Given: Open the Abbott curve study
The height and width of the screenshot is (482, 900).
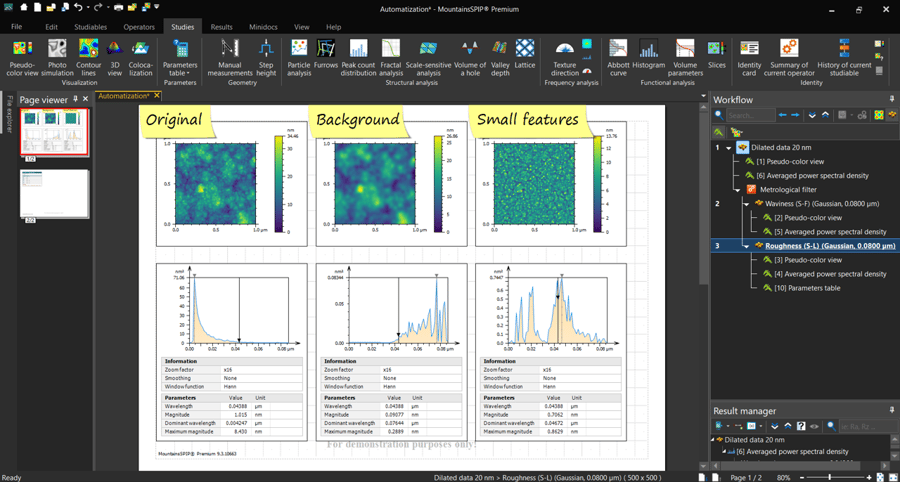Looking at the screenshot, I should tap(618, 57).
